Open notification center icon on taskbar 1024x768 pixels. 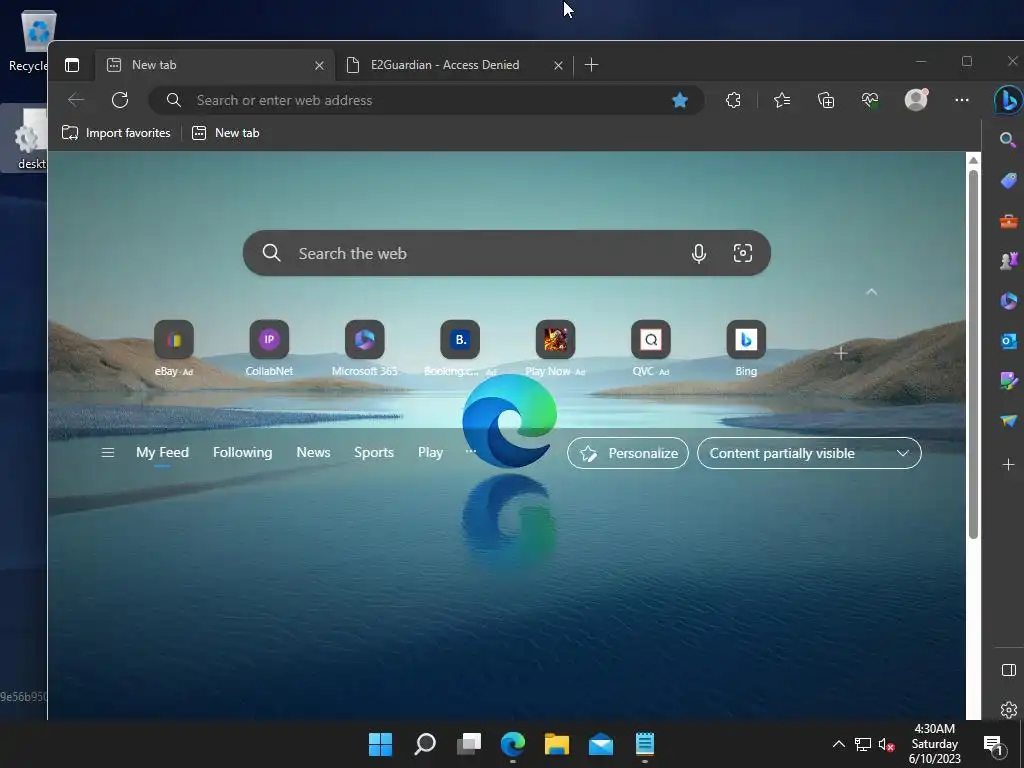click(993, 744)
